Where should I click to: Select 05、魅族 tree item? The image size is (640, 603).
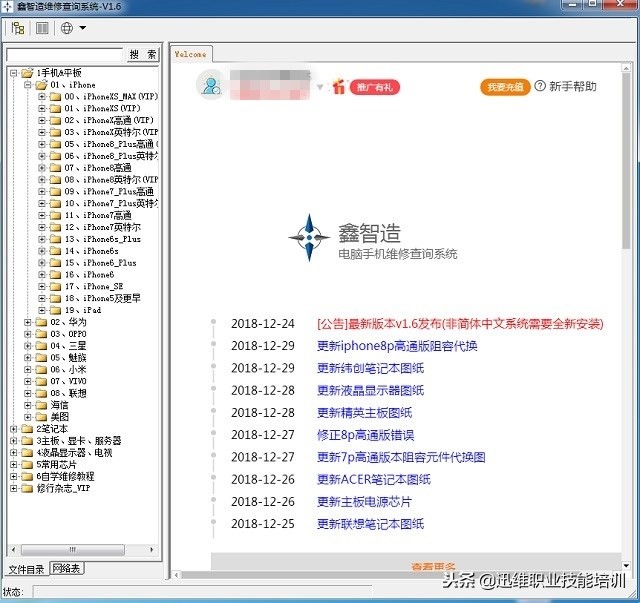(68, 358)
